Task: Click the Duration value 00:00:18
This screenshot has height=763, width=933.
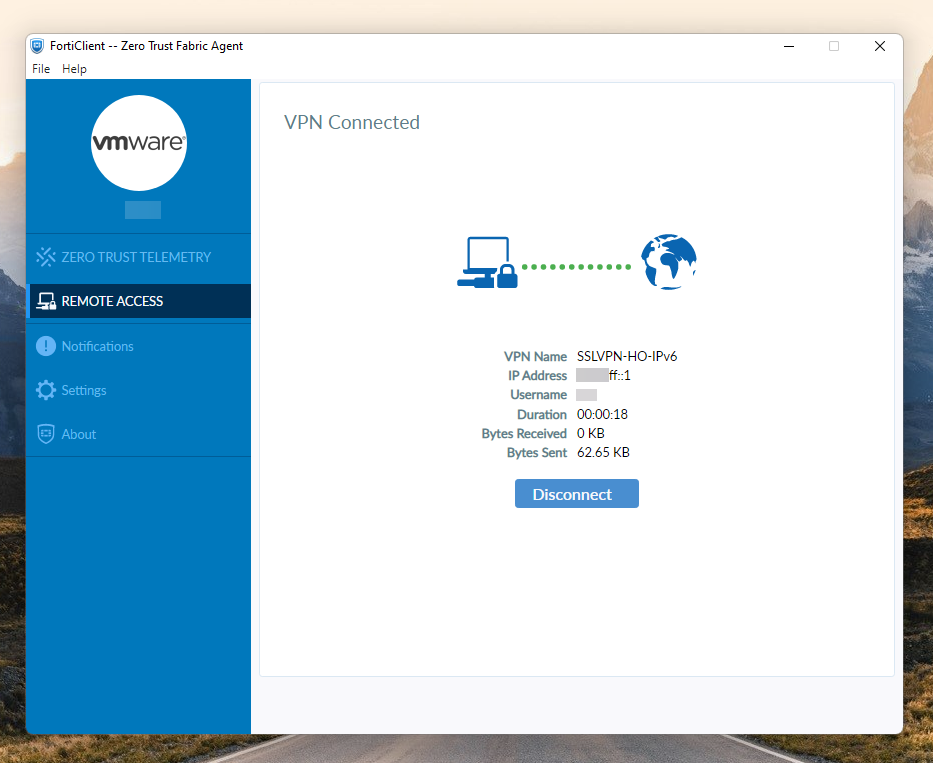Action: click(602, 414)
